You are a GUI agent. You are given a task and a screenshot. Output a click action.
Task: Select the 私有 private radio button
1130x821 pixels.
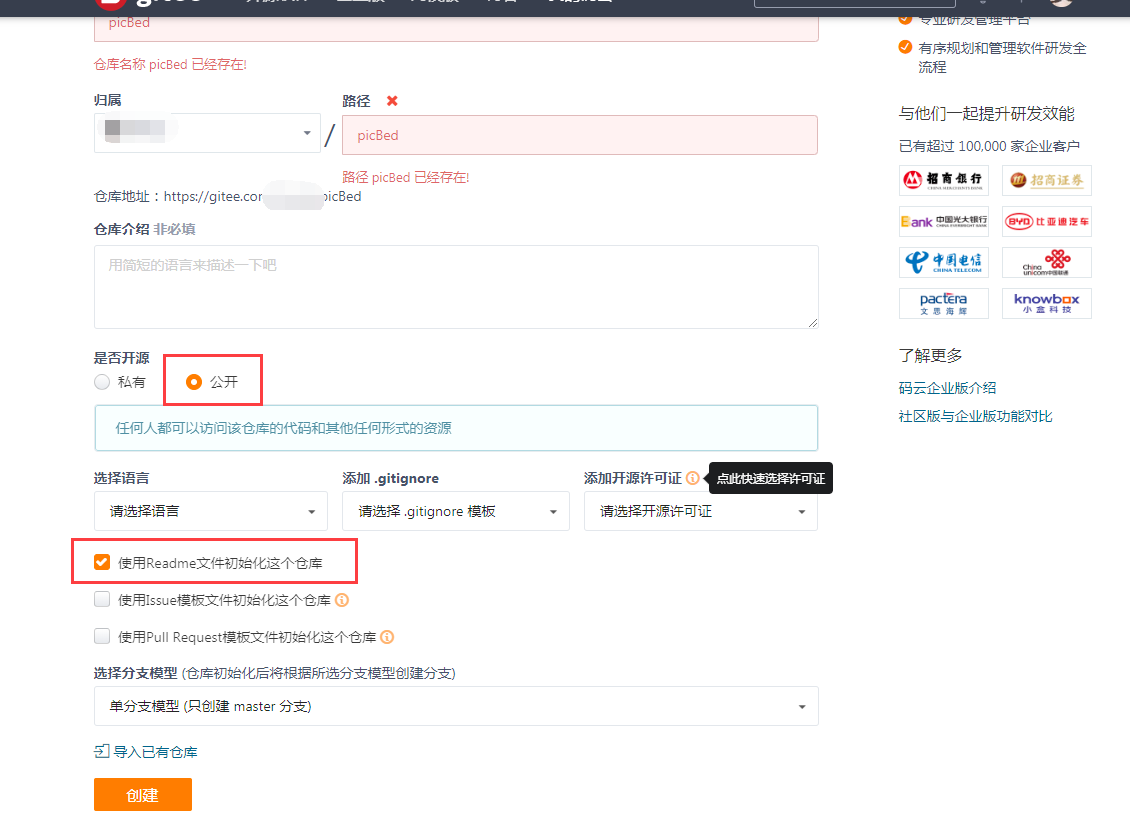[102, 382]
